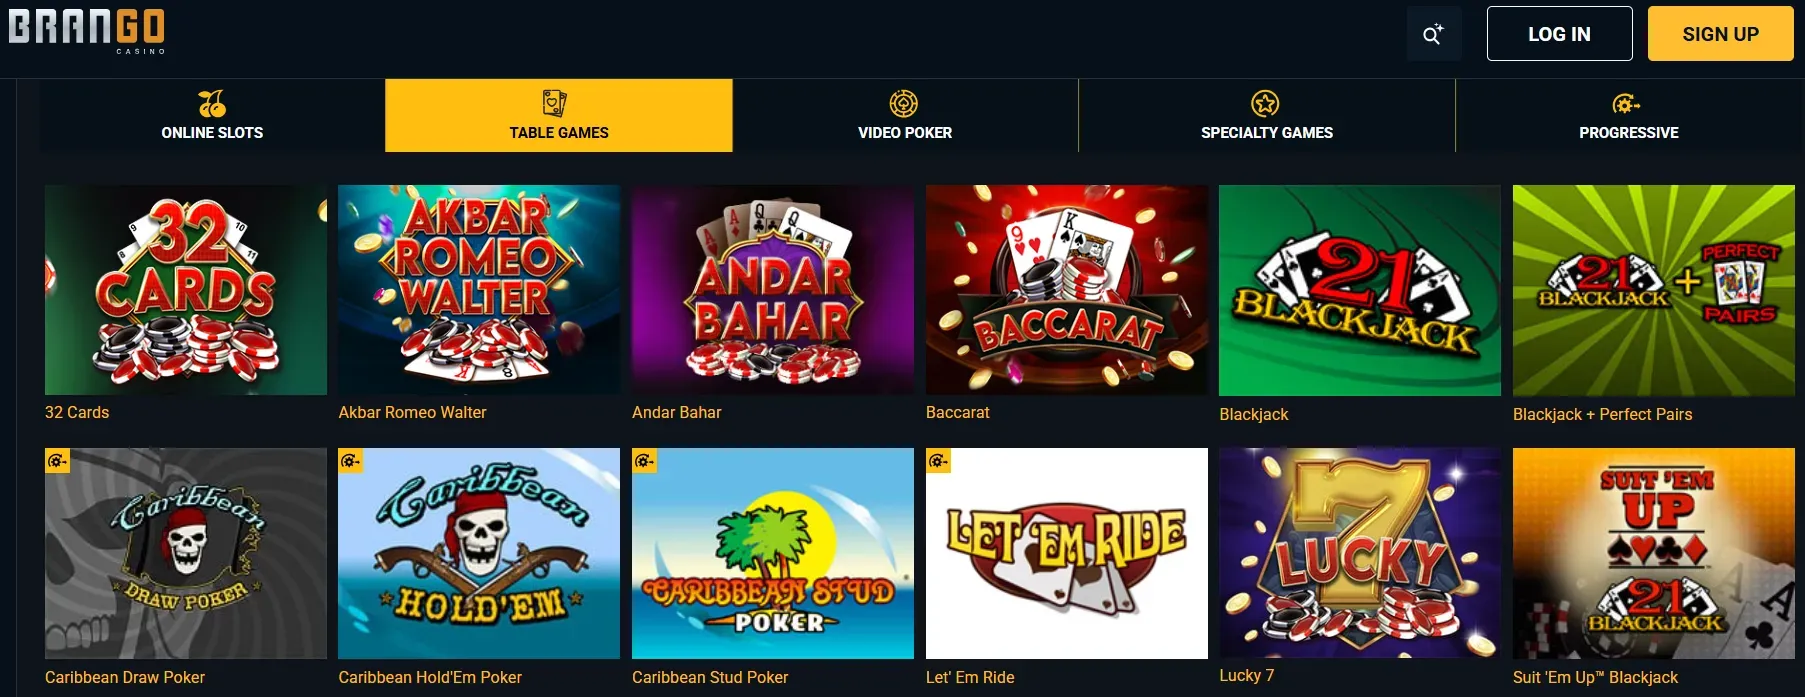
Task: Click the SIGN UP button
Action: click(1719, 33)
